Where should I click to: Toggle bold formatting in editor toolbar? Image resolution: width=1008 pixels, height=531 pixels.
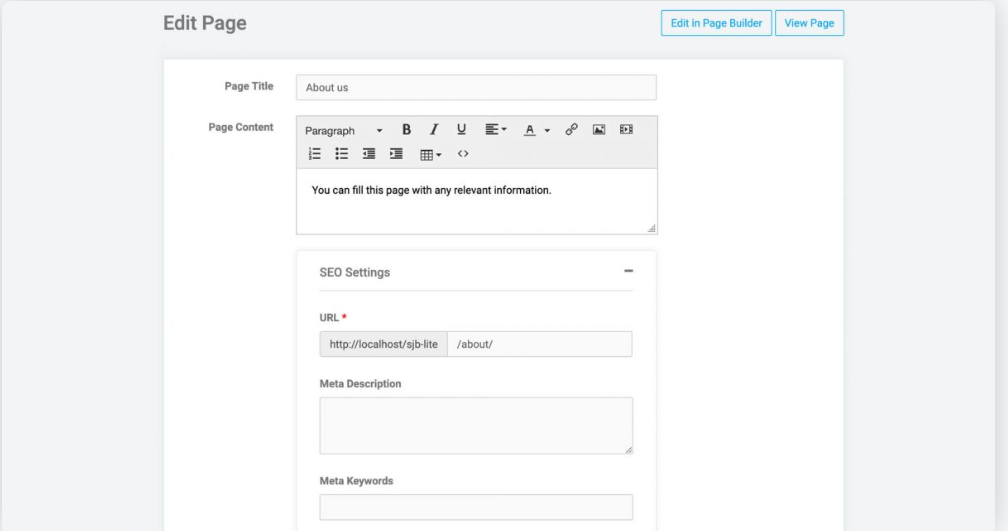pyautogui.click(x=406, y=130)
